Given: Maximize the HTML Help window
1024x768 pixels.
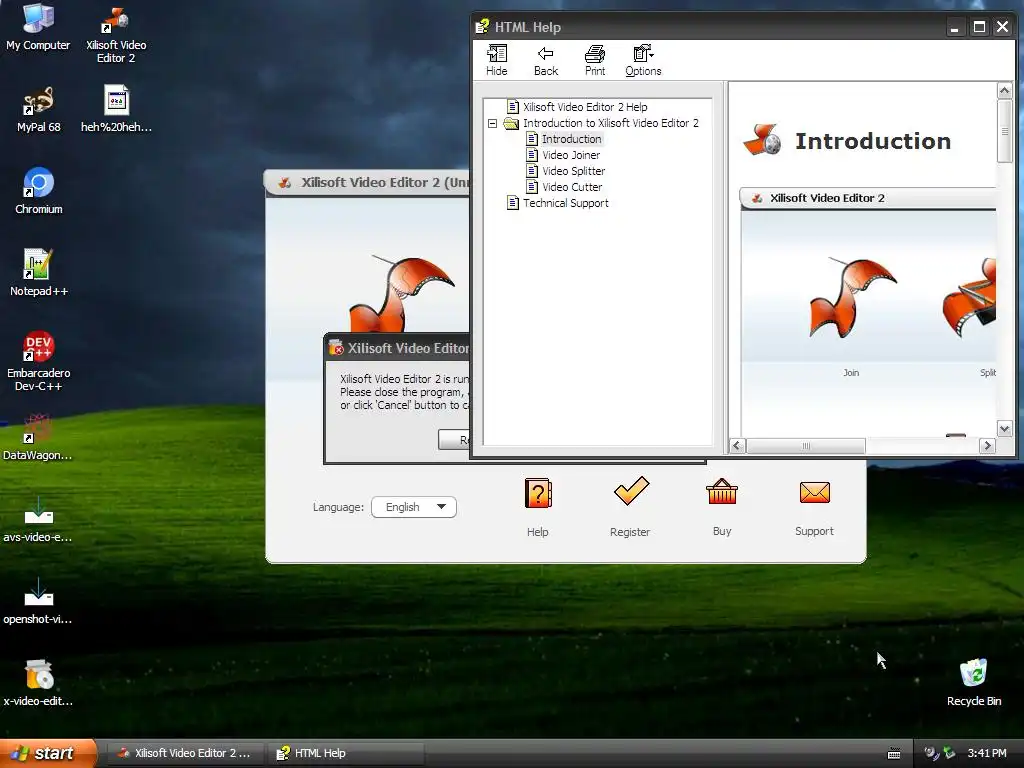Looking at the screenshot, I should coord(979,27).
